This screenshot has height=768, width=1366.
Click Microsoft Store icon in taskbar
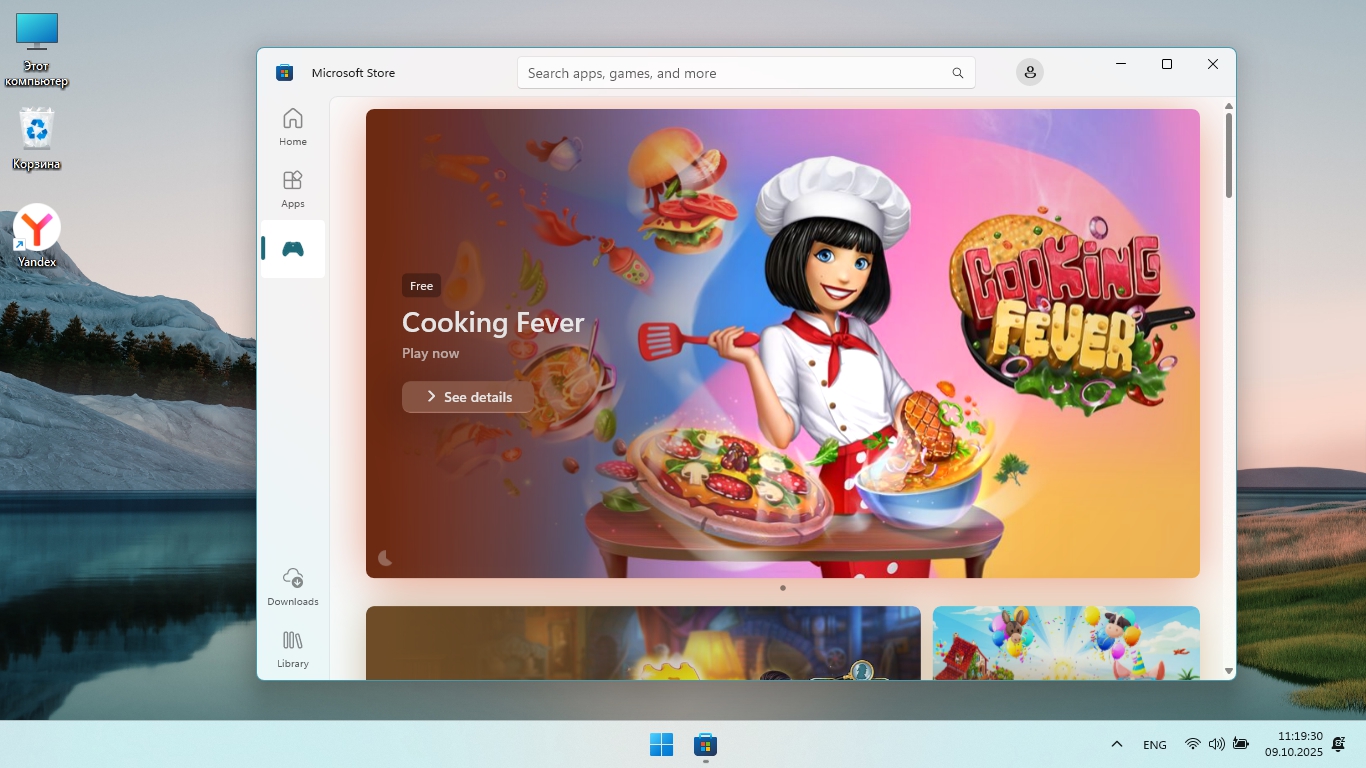[706, 745]
